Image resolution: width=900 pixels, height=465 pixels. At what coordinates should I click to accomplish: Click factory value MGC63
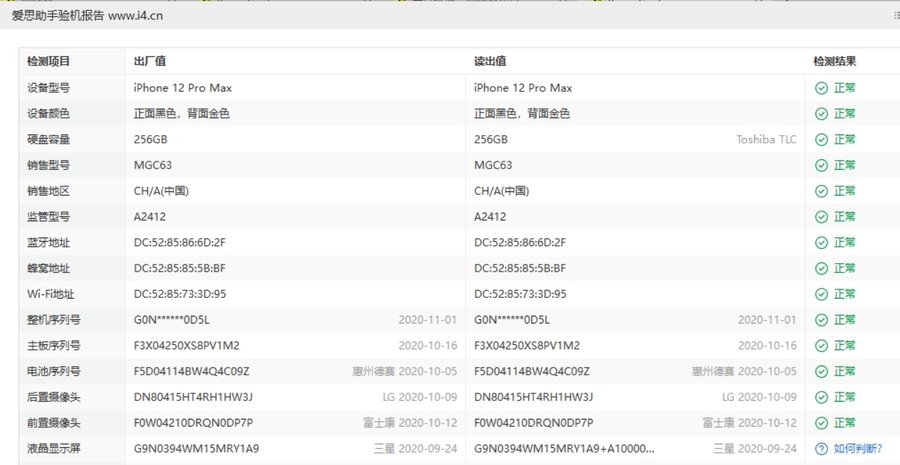153,165
